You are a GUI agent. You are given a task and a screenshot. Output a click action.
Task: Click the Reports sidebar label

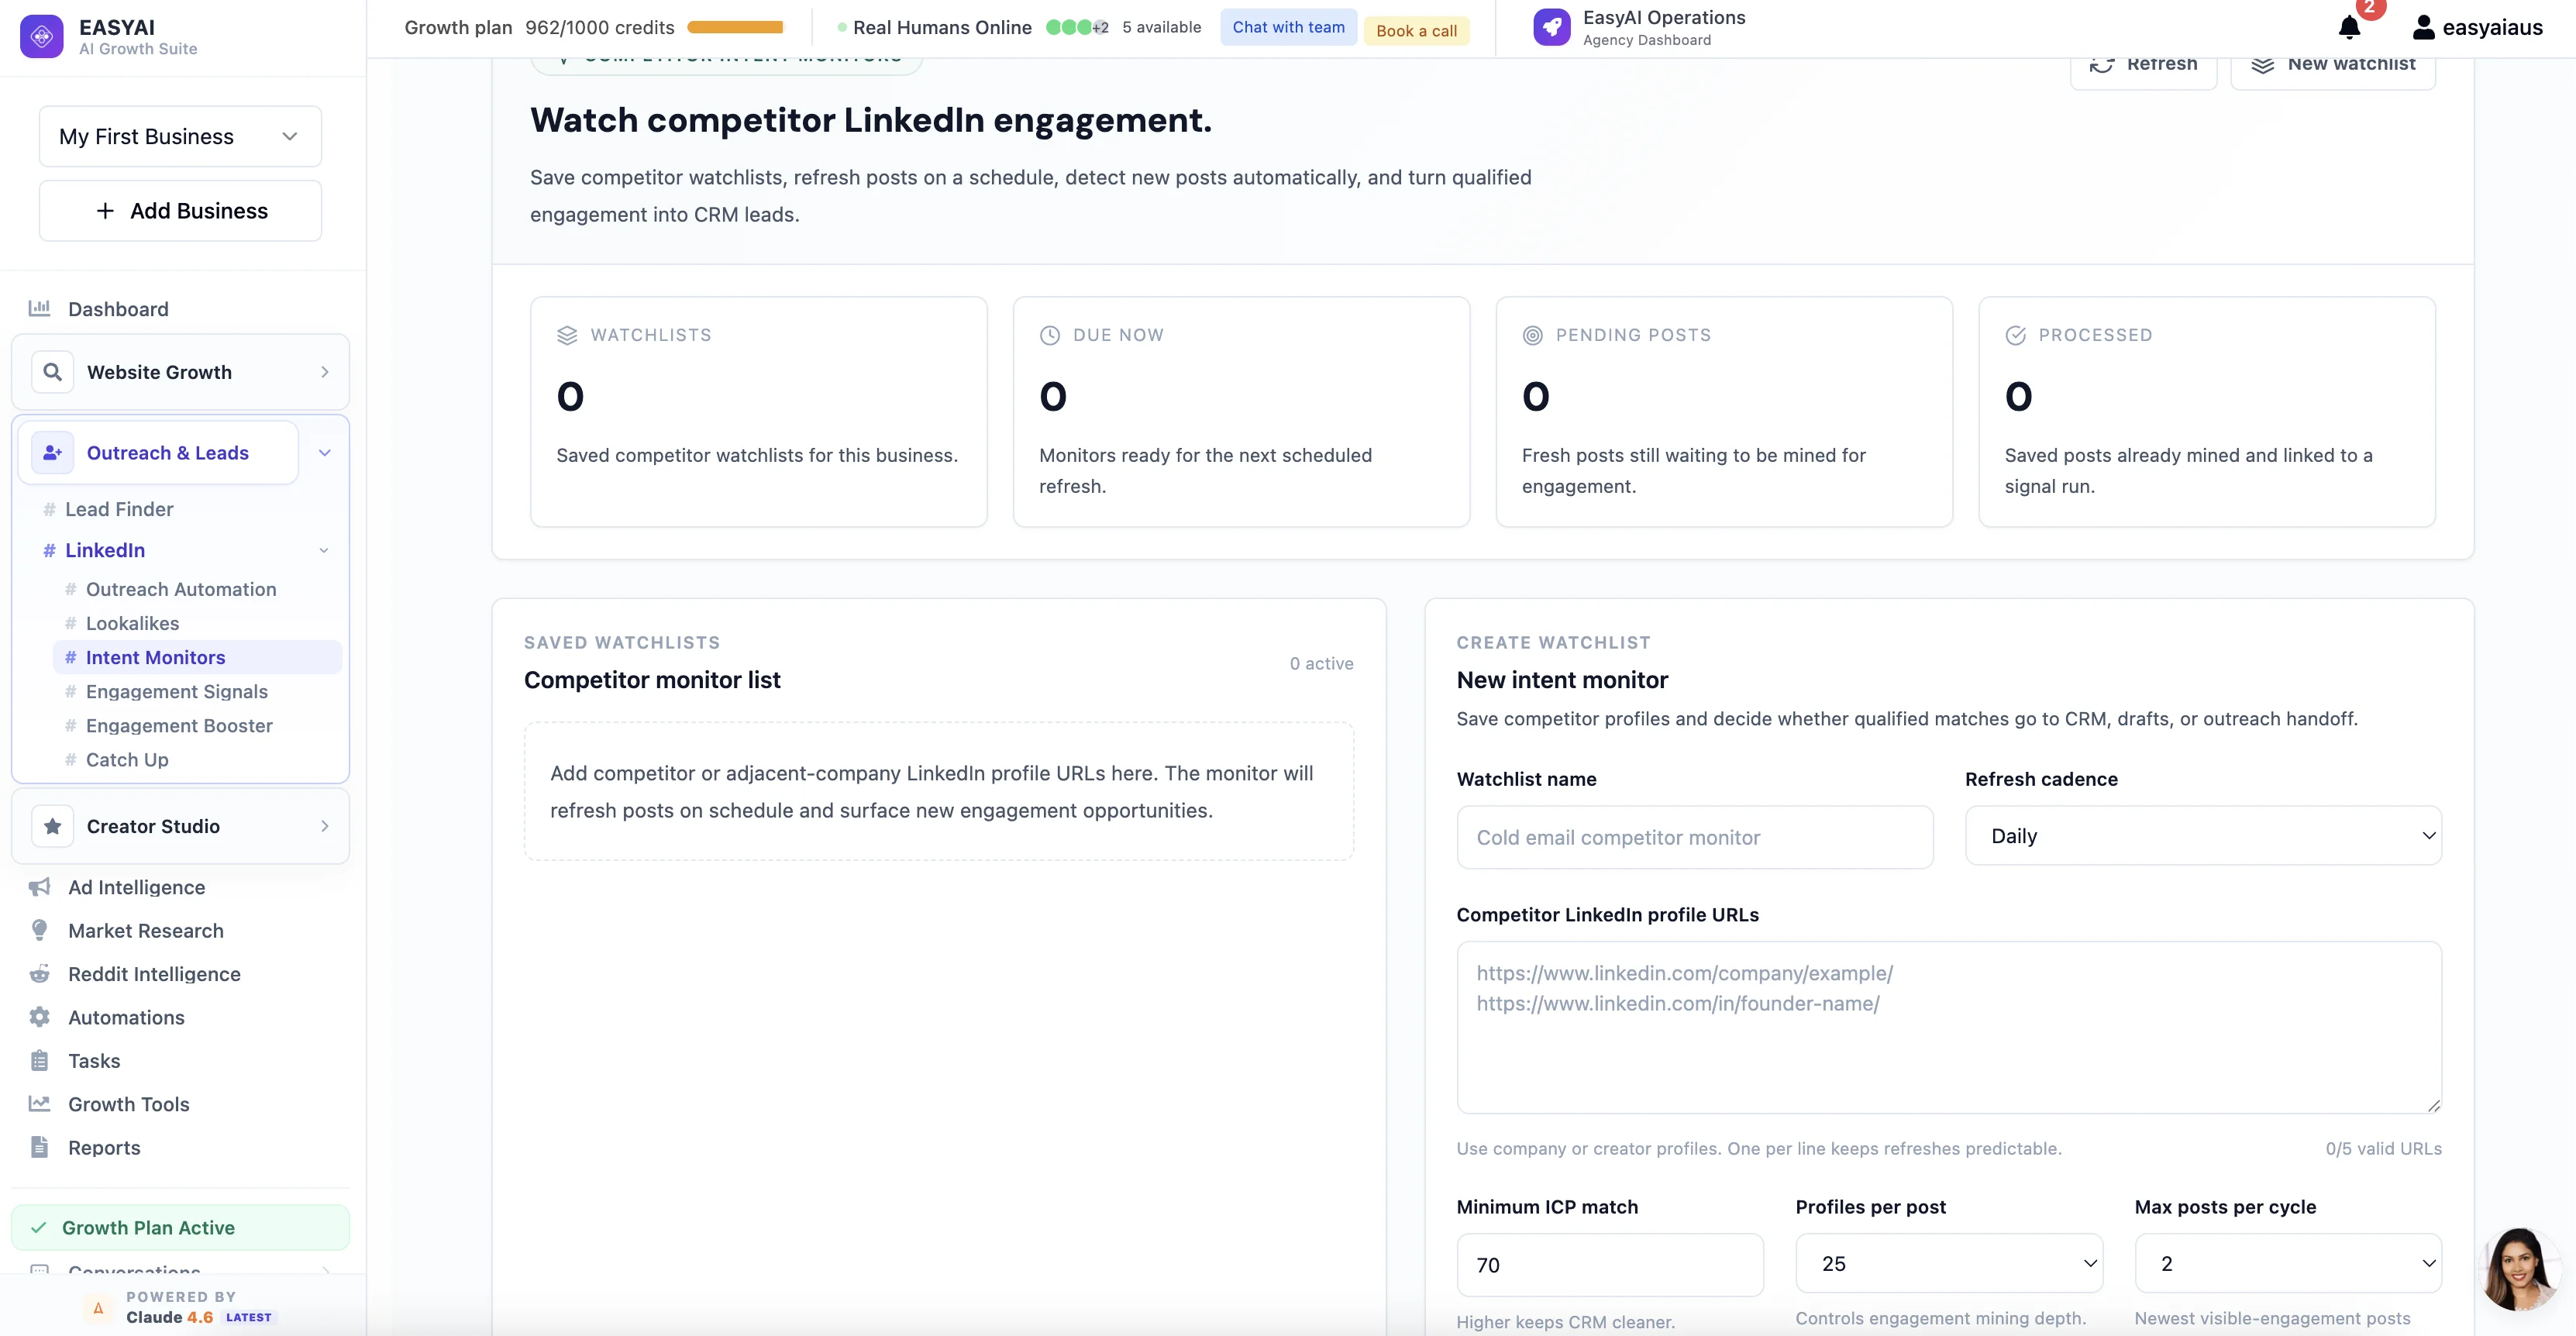(104, 1147)
